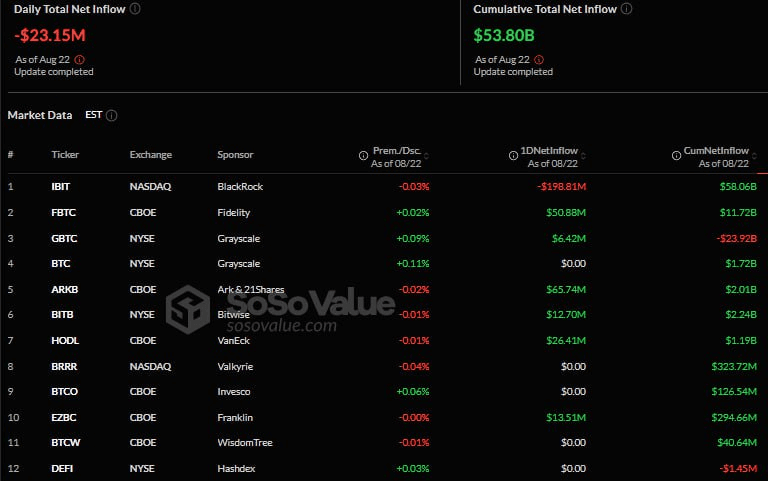Click the $26.41M net inflow value
This screenshot has width=768, height=481.
click(x=566, y=340)
